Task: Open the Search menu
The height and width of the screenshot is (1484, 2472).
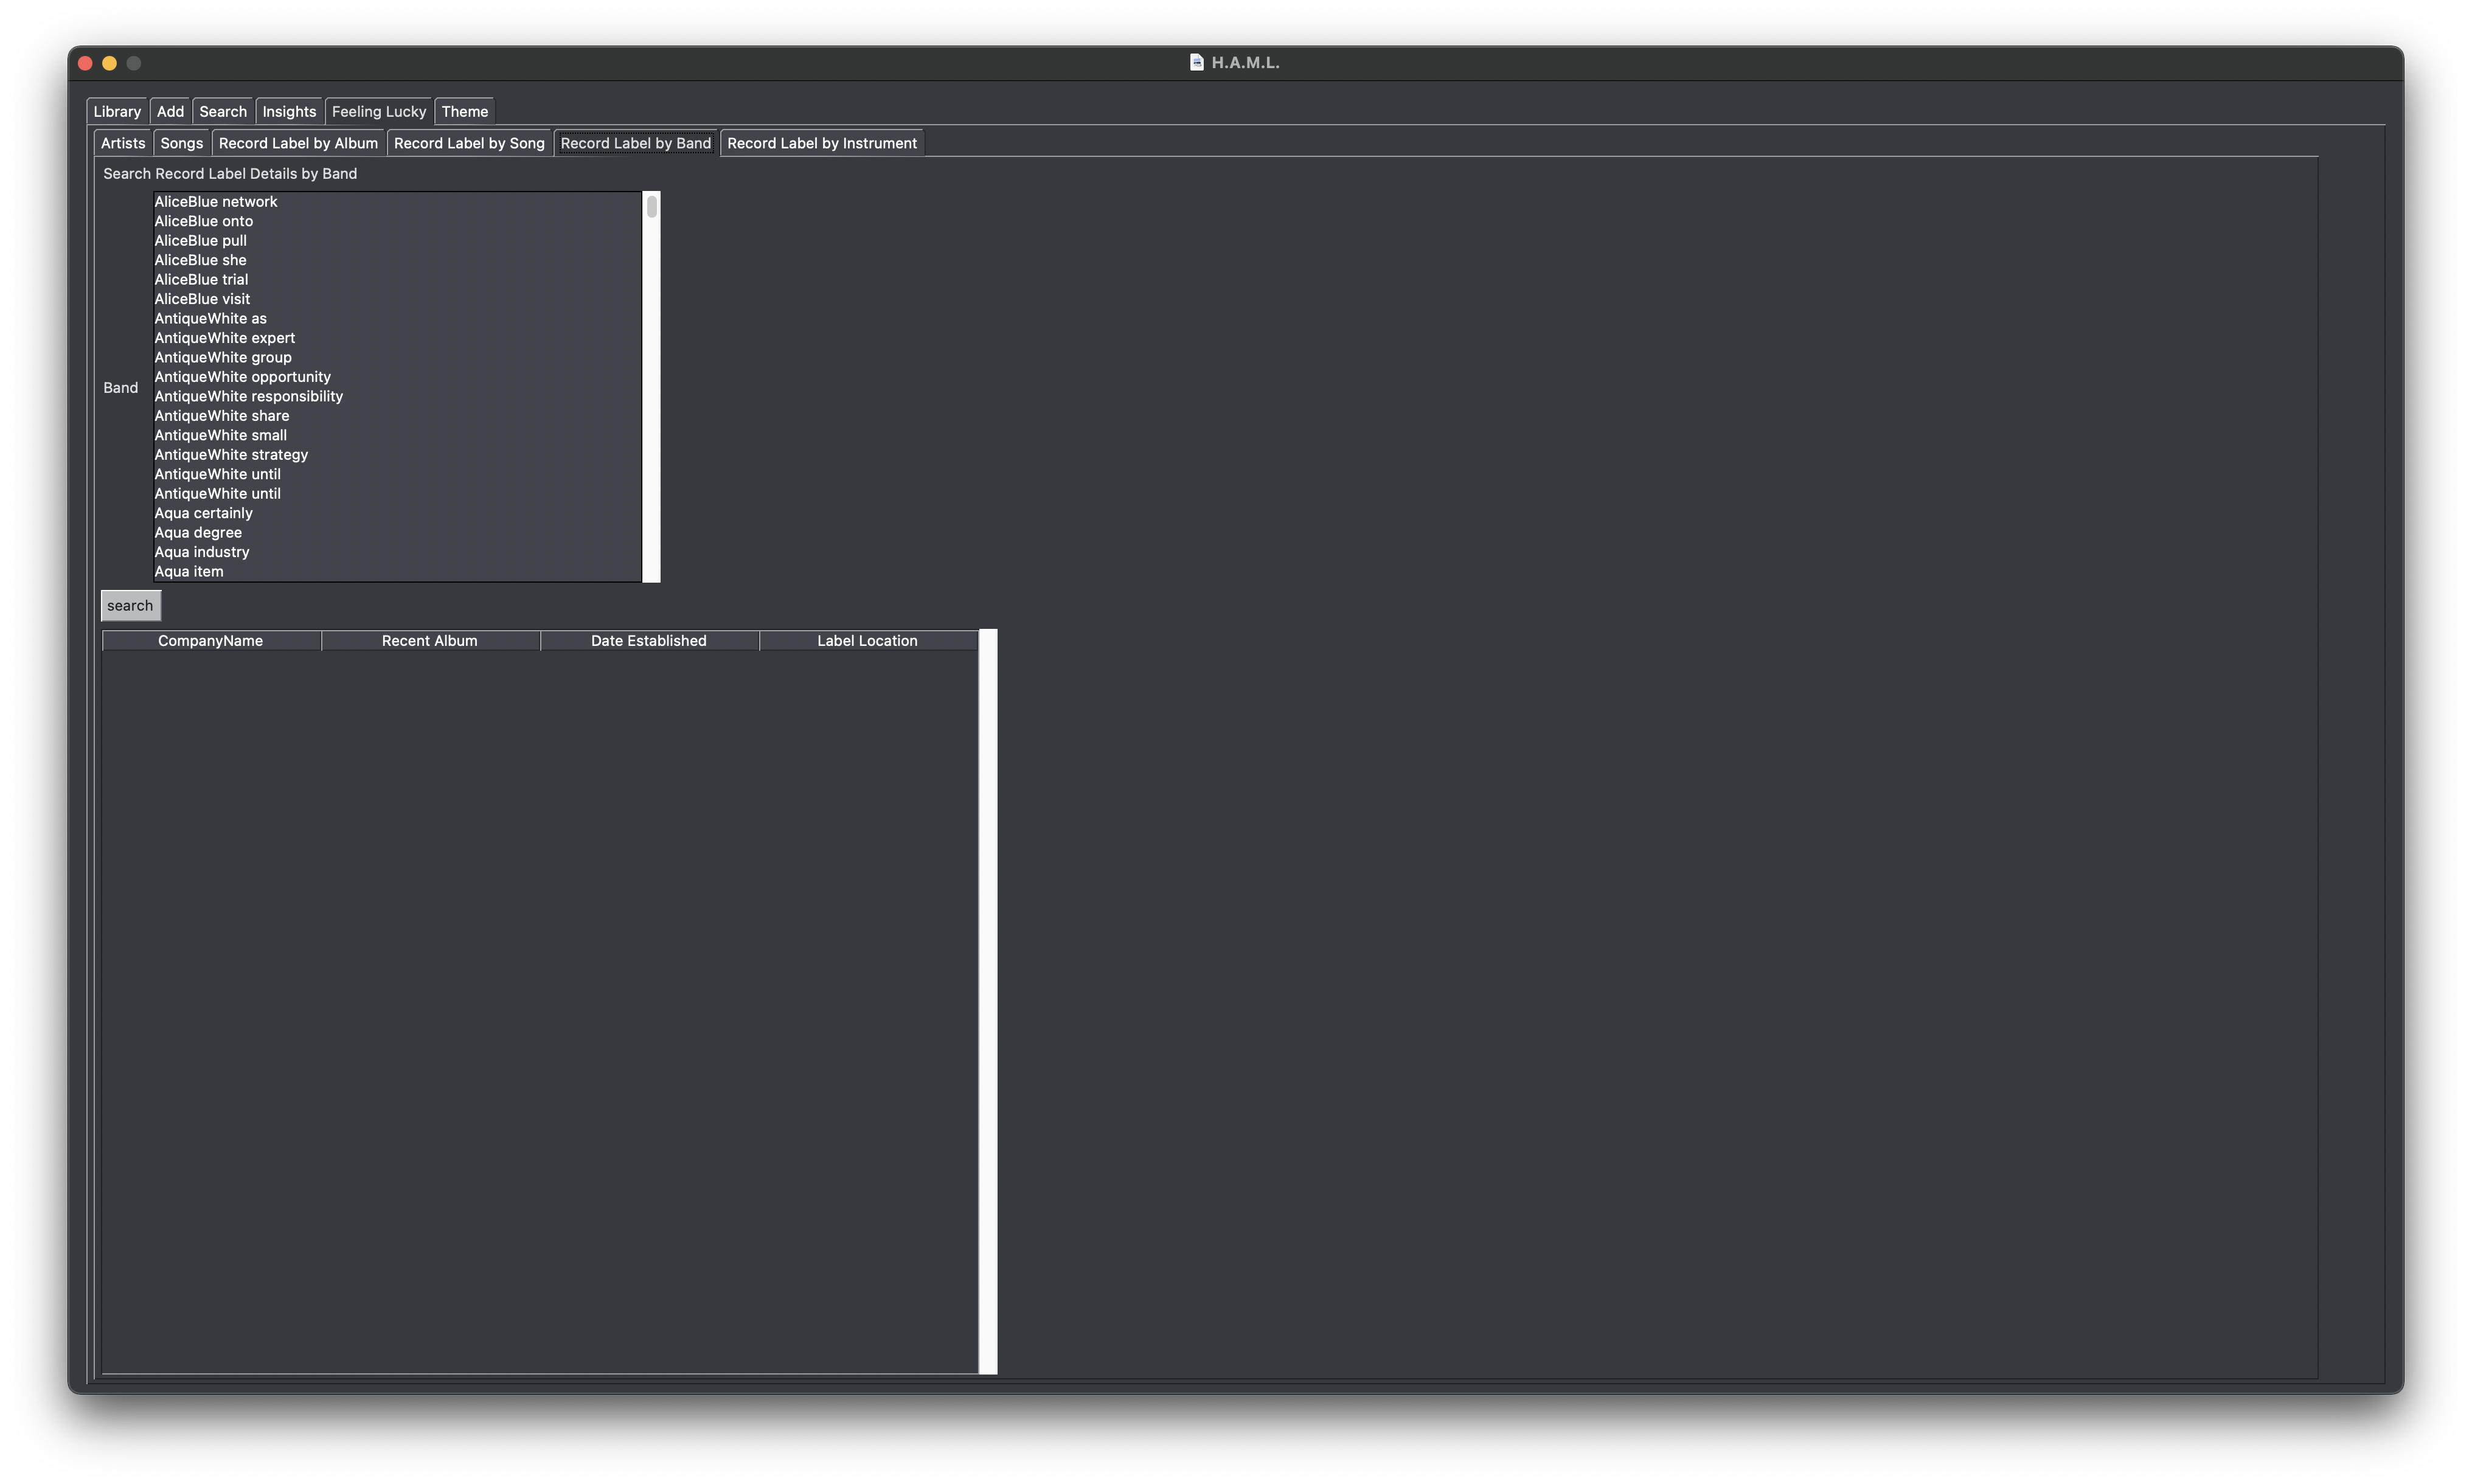Action: [221, 109]
